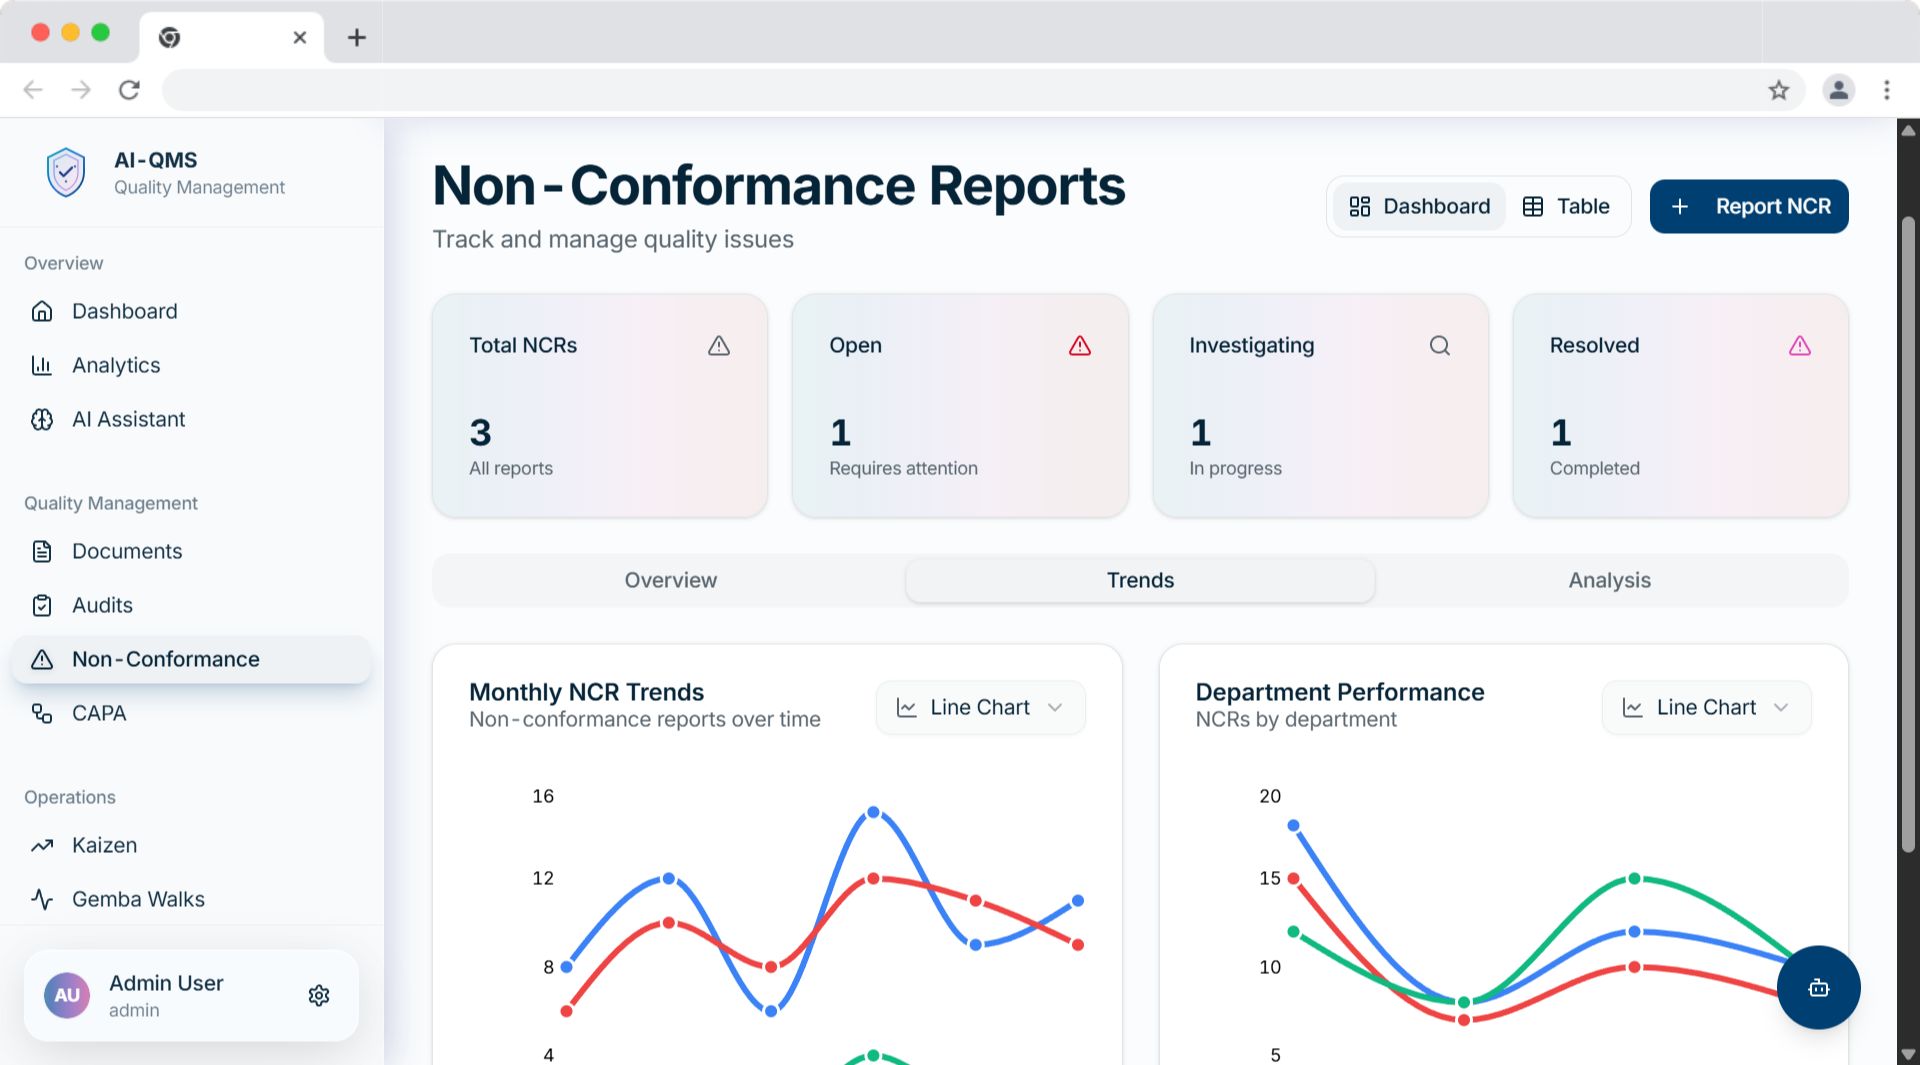Click the AI Assistant brain icon

(x=42, y=419)
